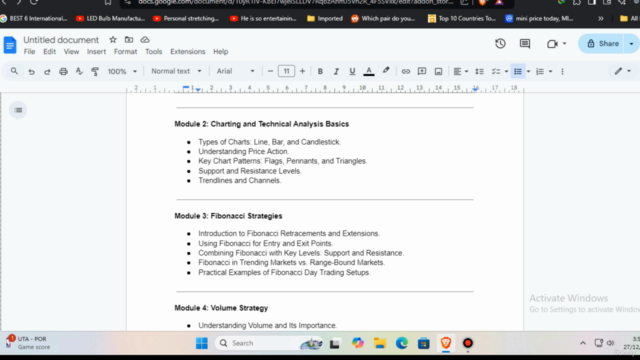Screen dimensions: 640x360
Task: Toggle the bulleted list
Action: pos(518,71)
